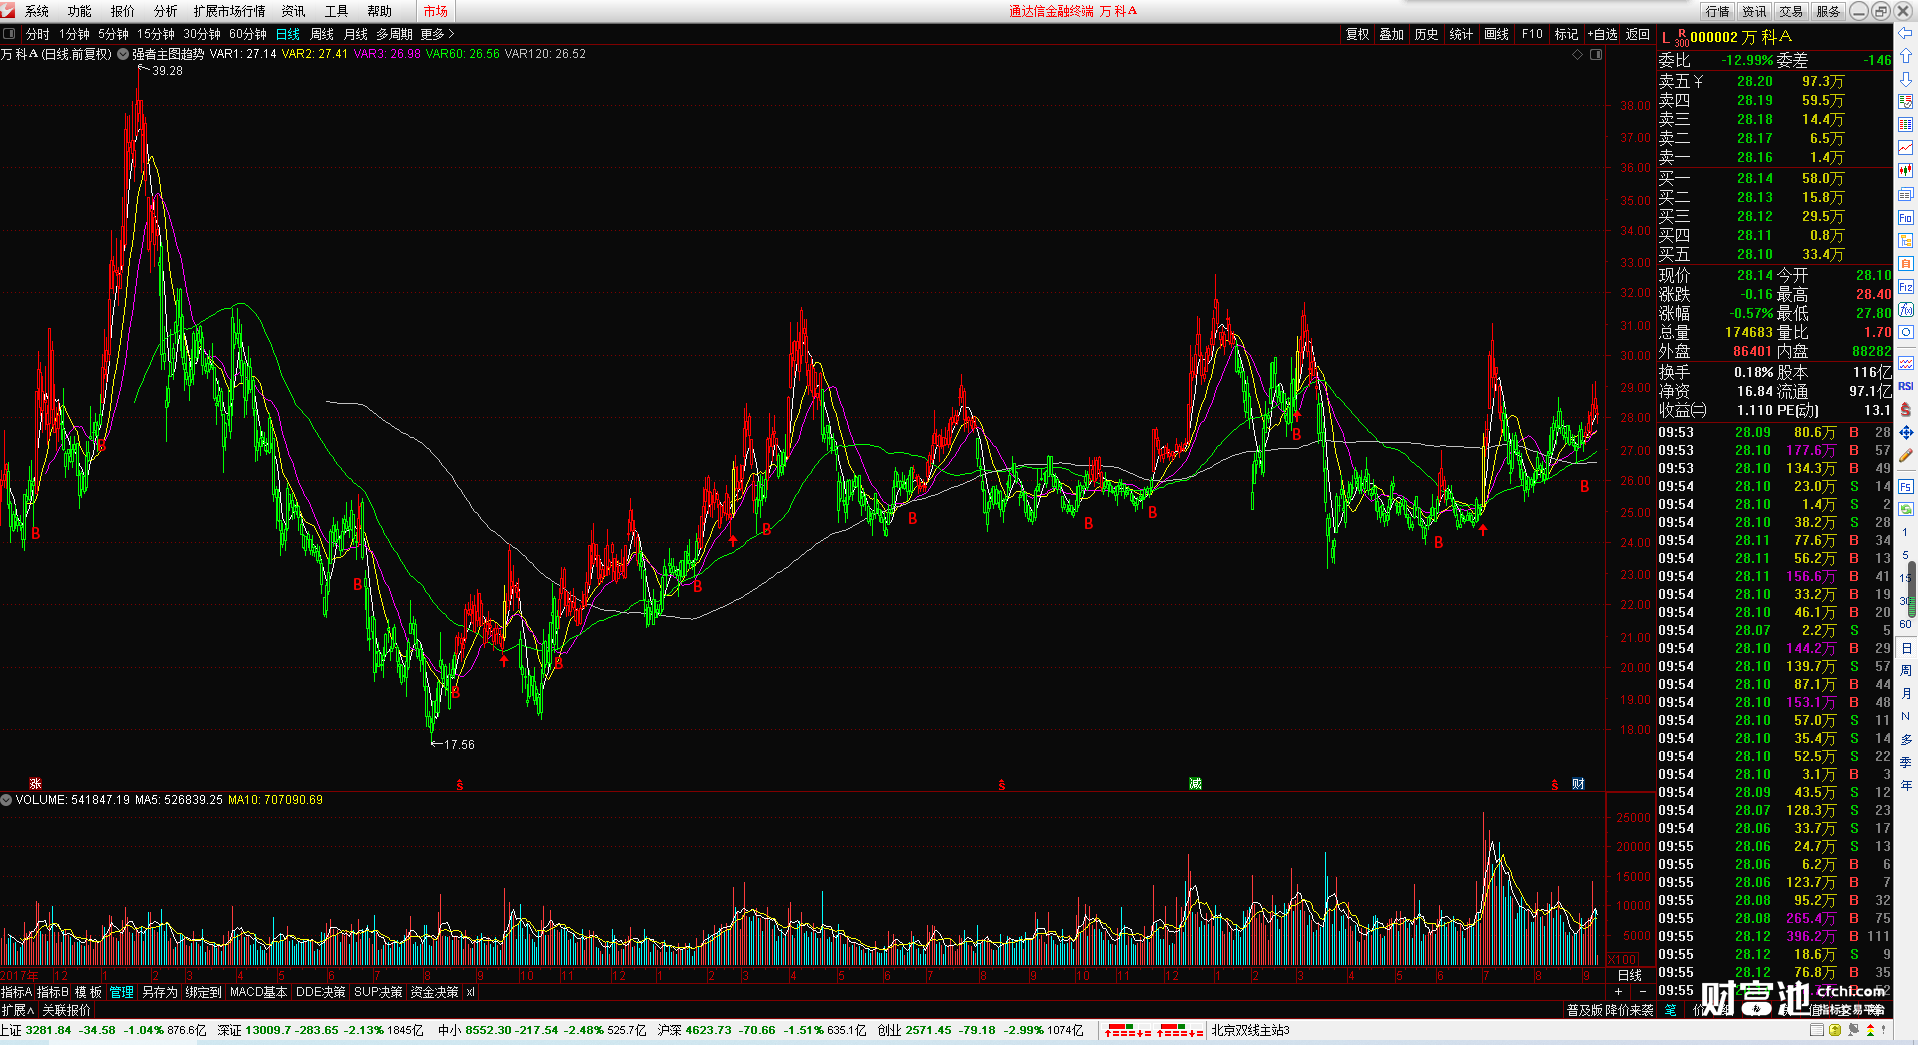Click the up arrow for previous stock

pos(1906,56)
